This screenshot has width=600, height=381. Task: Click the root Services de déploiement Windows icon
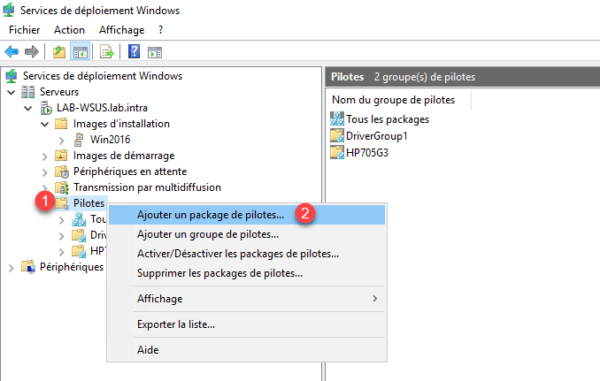pos(11,76)
